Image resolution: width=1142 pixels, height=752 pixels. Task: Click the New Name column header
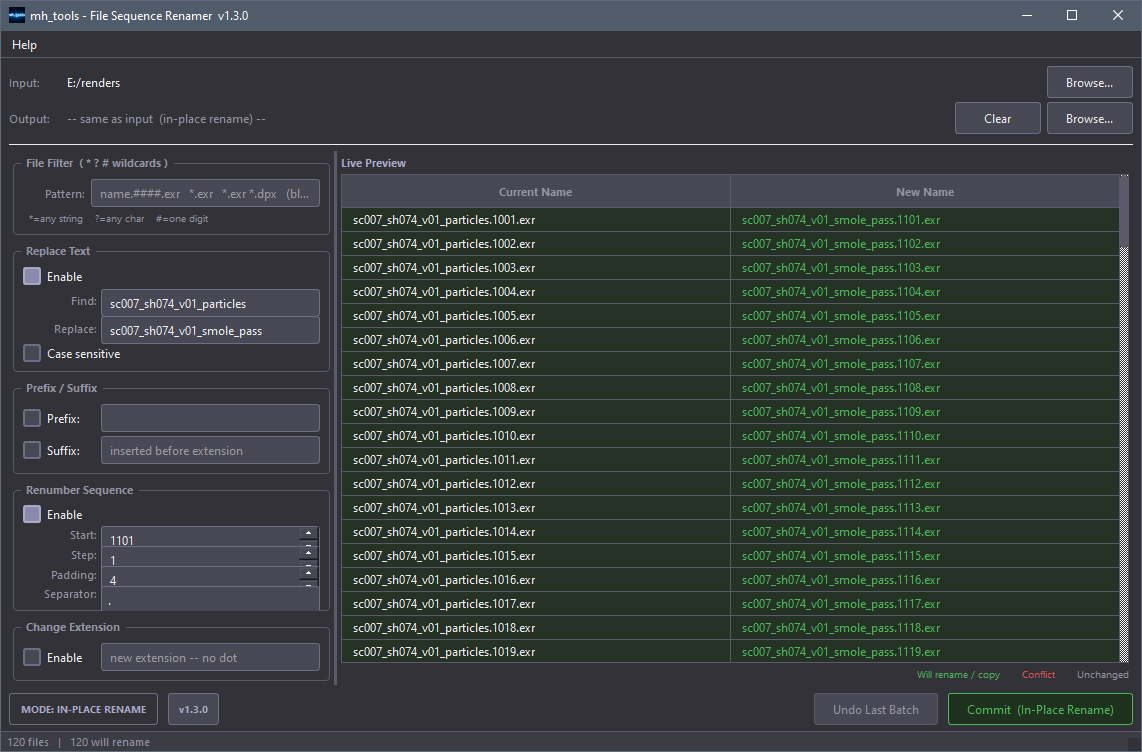tap(924, 192)
